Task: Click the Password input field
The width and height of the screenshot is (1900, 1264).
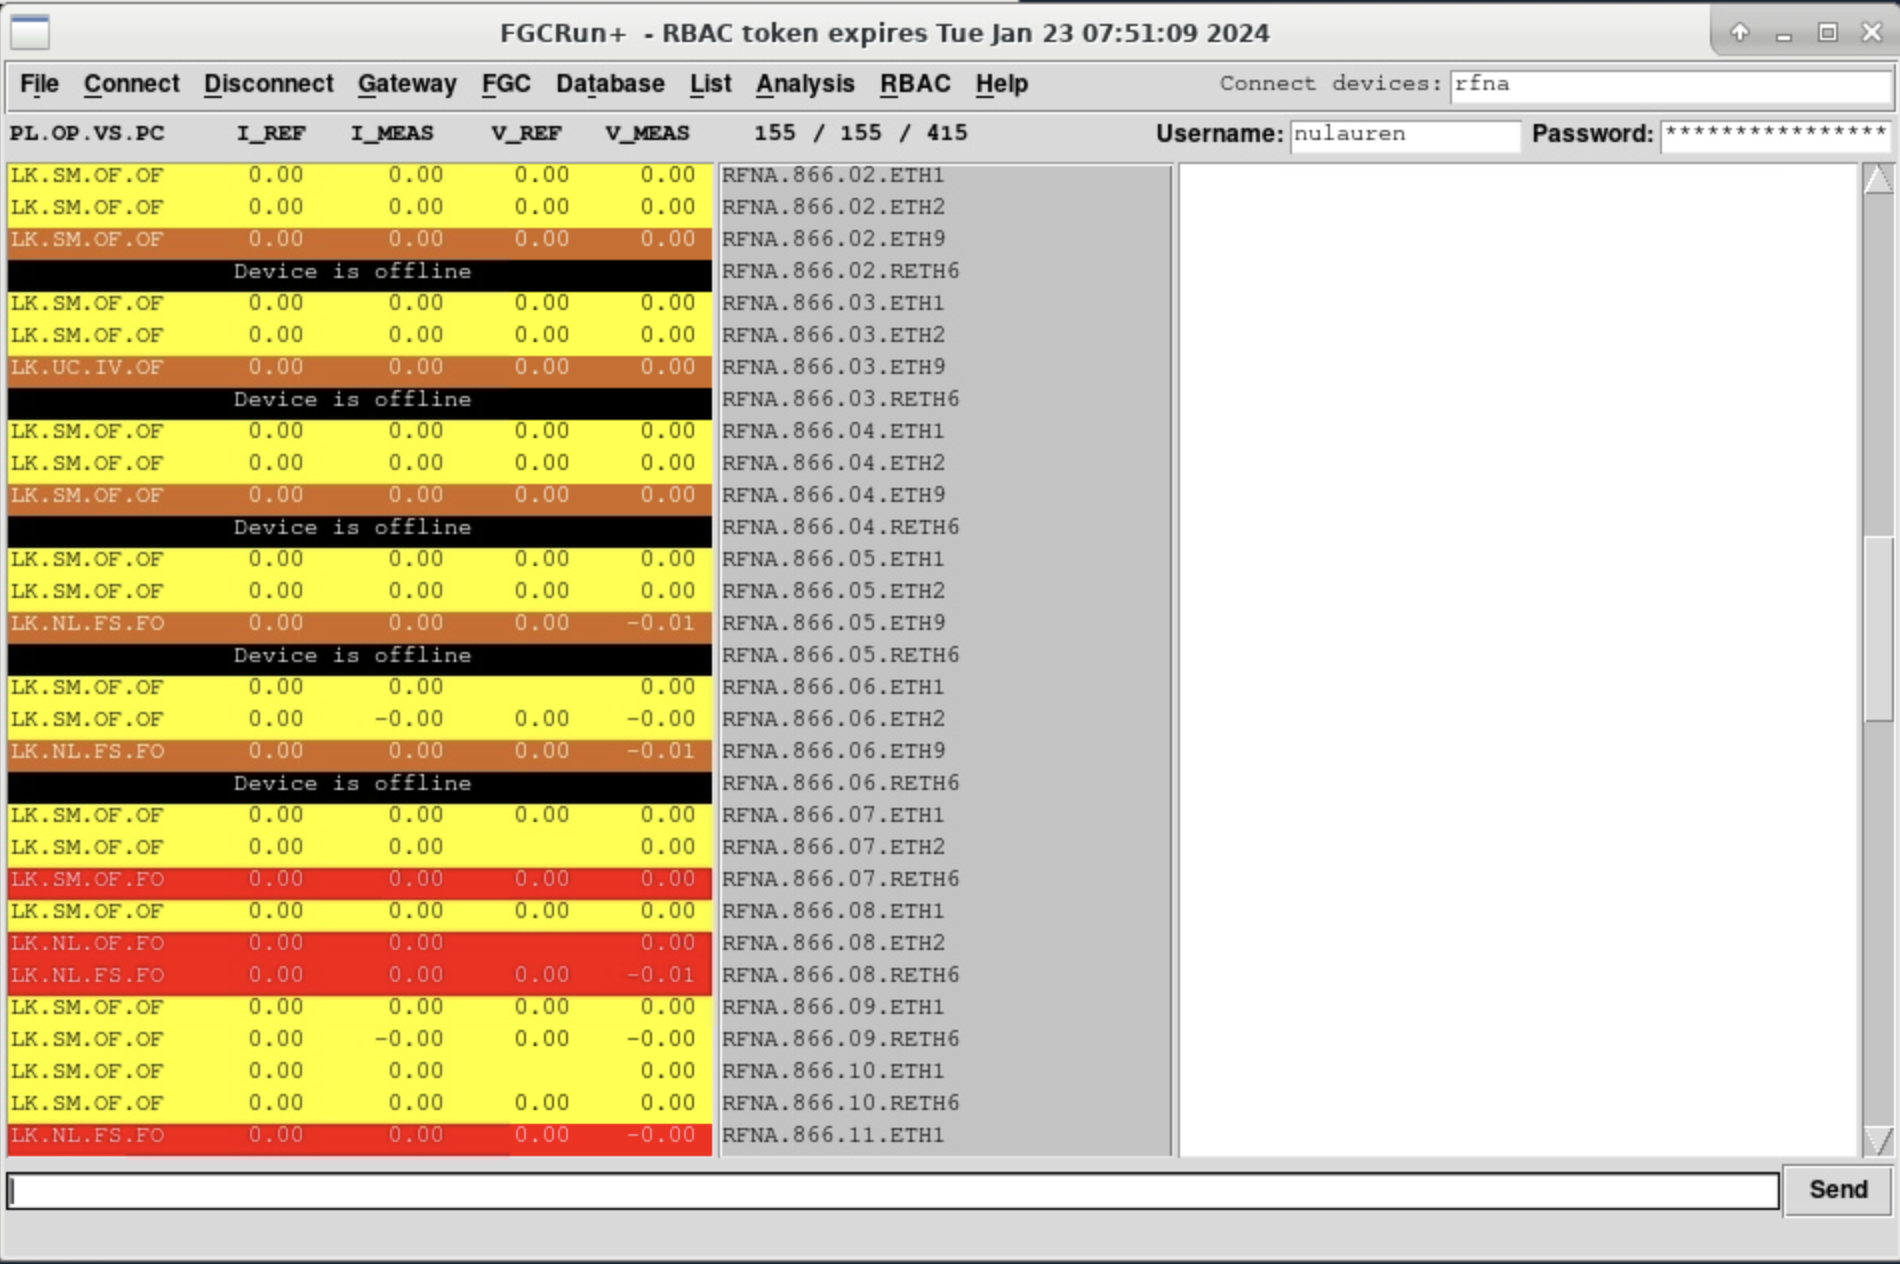Action: coord(1776,135)
